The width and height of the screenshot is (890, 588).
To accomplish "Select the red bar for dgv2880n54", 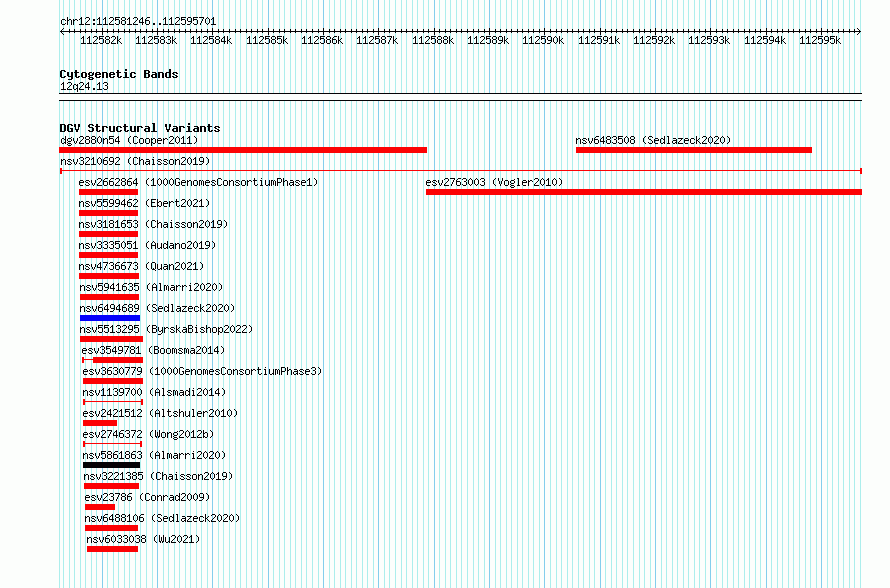I will (243, 150).
